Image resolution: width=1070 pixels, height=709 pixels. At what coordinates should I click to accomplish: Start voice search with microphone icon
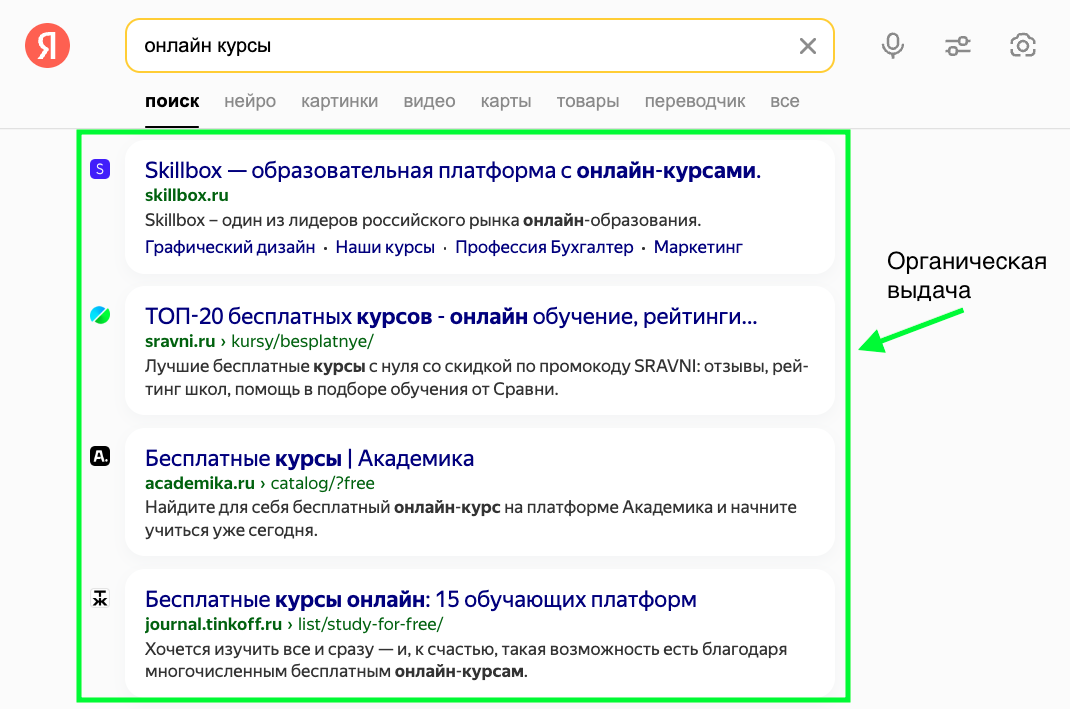click(x=893, y=46)
